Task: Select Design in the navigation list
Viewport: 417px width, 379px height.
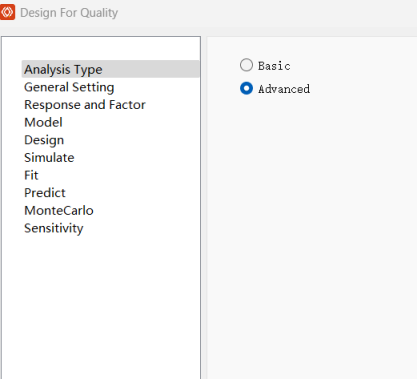Action: point(44,140)
